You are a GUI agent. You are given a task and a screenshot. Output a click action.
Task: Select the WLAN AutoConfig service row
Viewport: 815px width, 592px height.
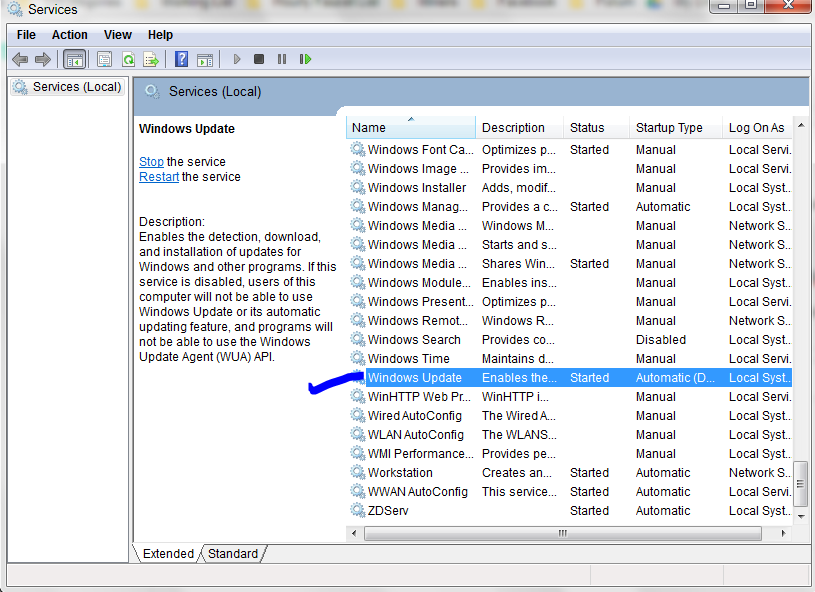click(569, 435)
